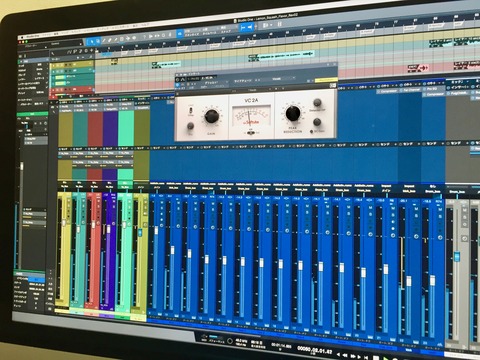Open track list wrench options

[x=53, y=53]
